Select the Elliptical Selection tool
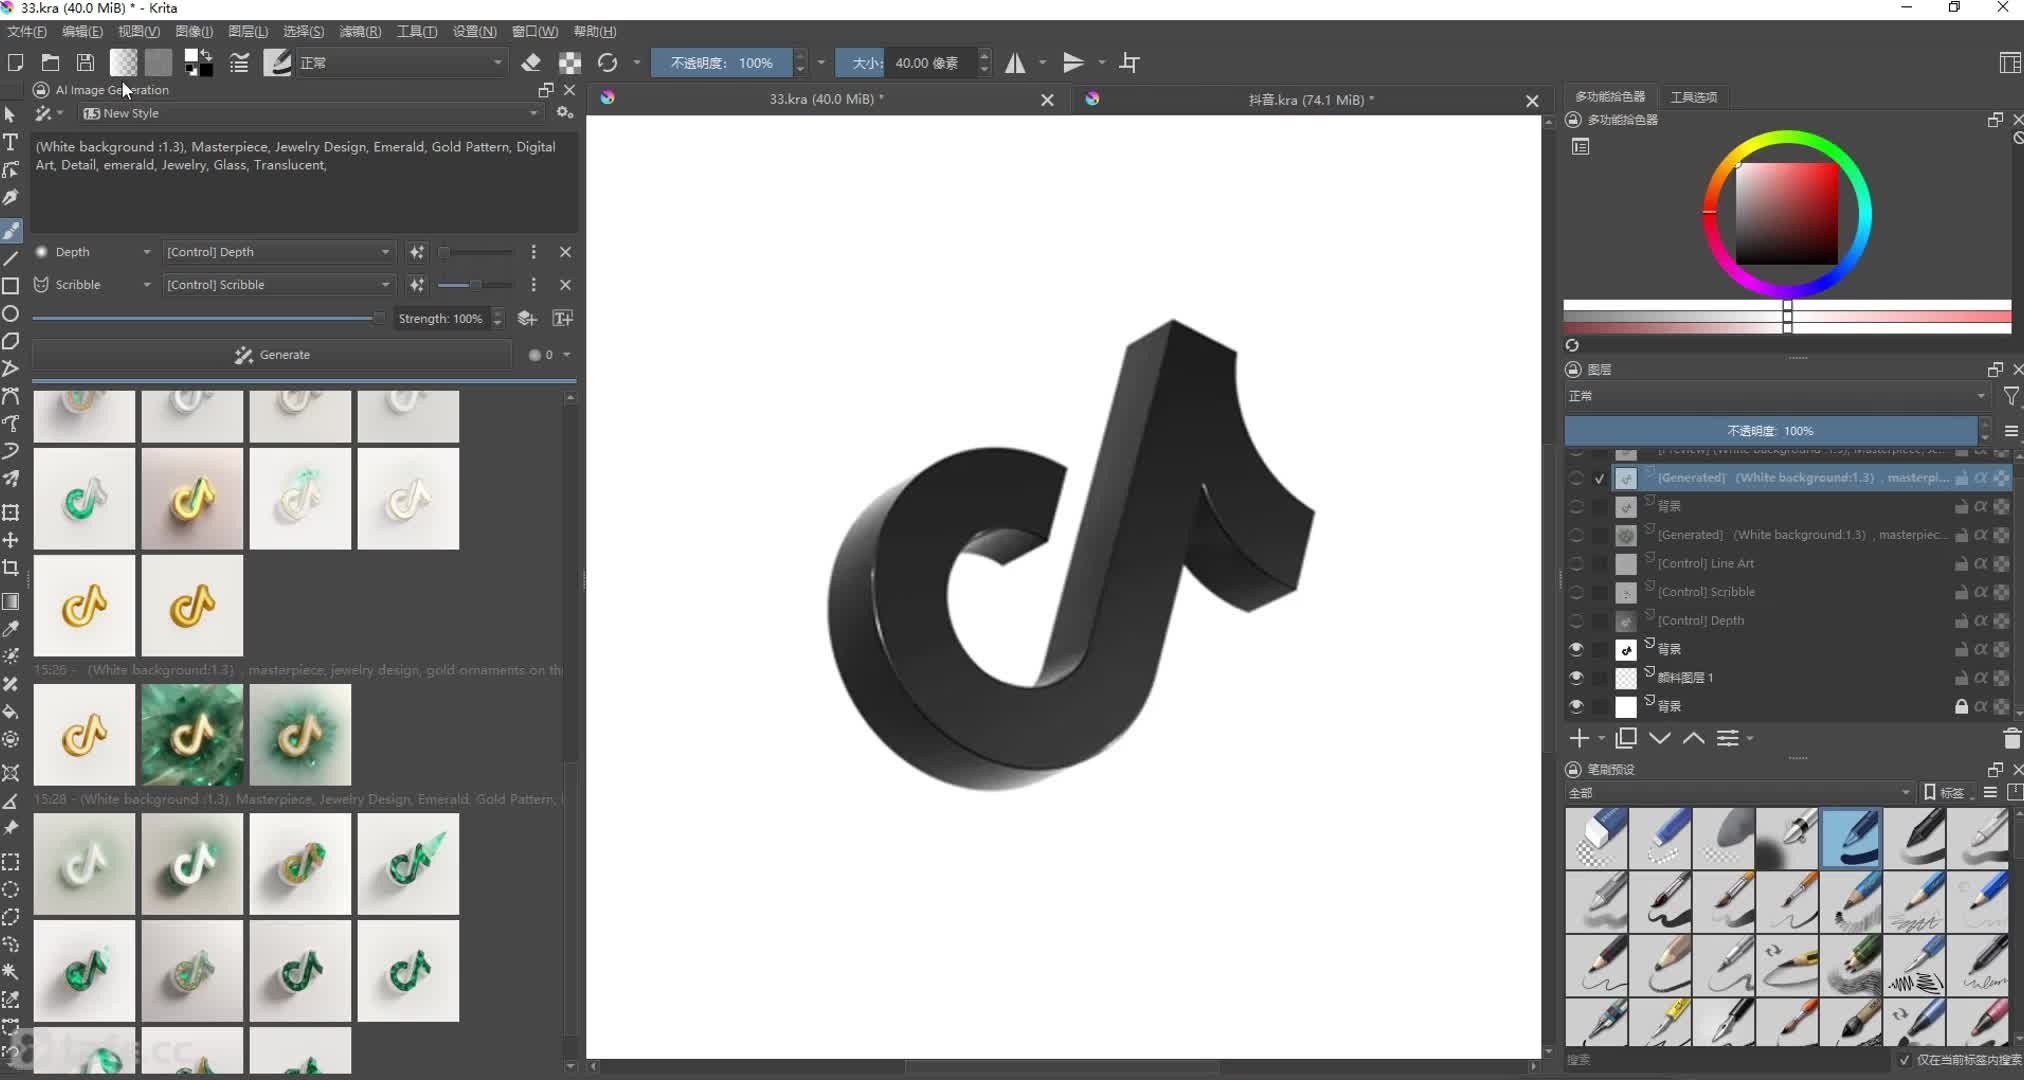2024x1080 pixels. coord(11,889)
